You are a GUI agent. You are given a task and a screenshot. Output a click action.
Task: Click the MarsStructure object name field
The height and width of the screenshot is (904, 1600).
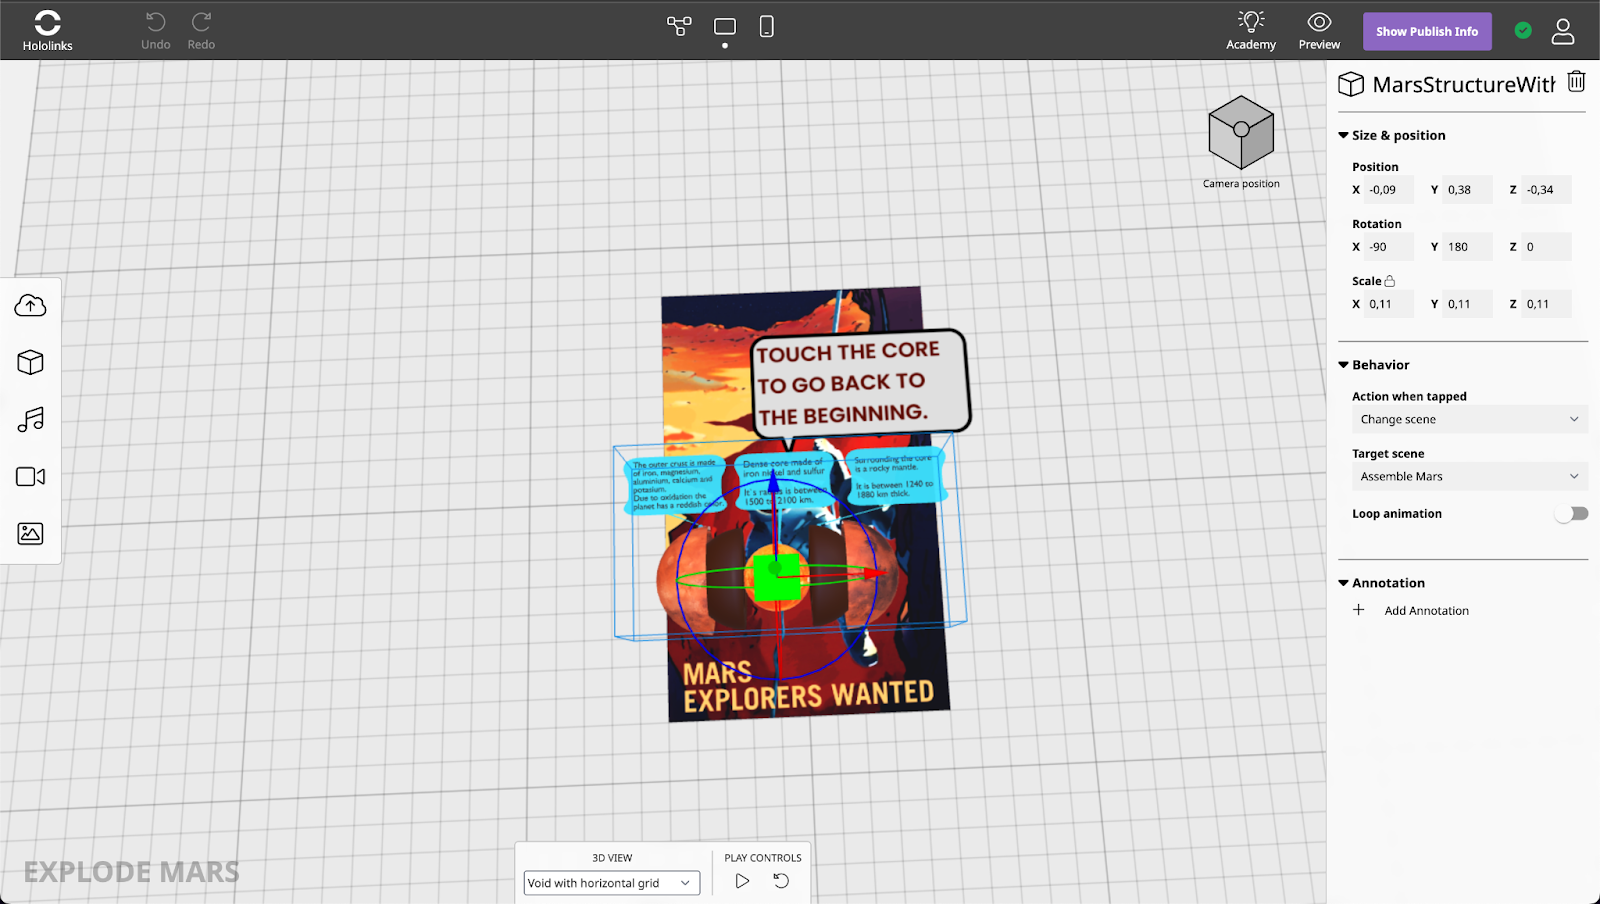[x=1463, y=84]
